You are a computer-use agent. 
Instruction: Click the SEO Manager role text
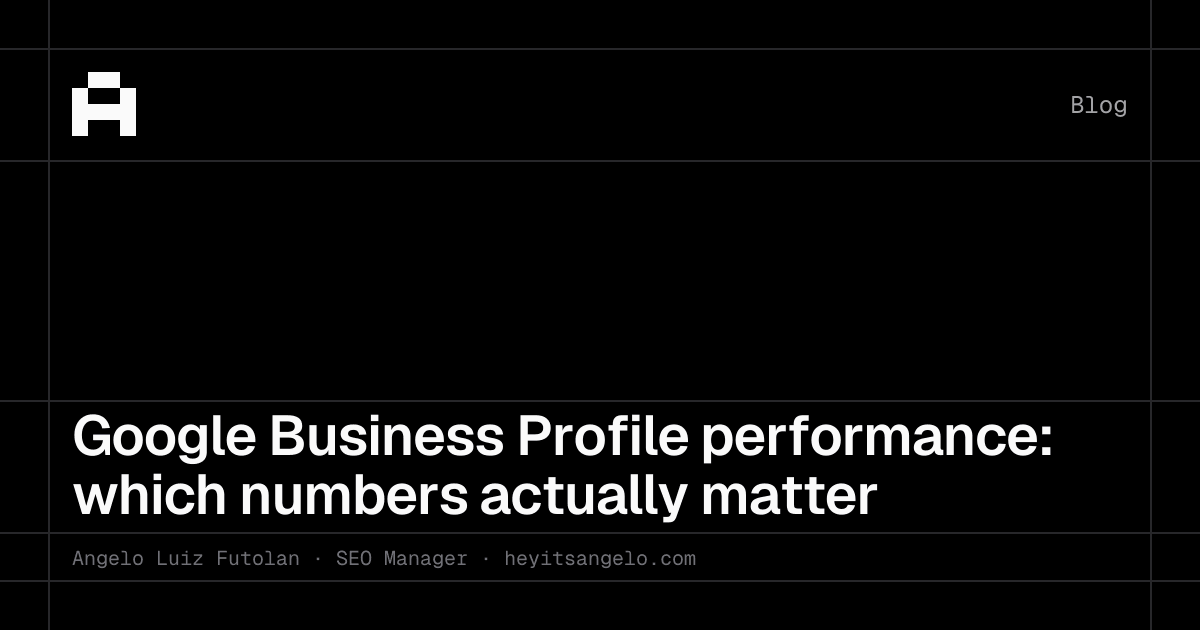(x=402, y=559)
